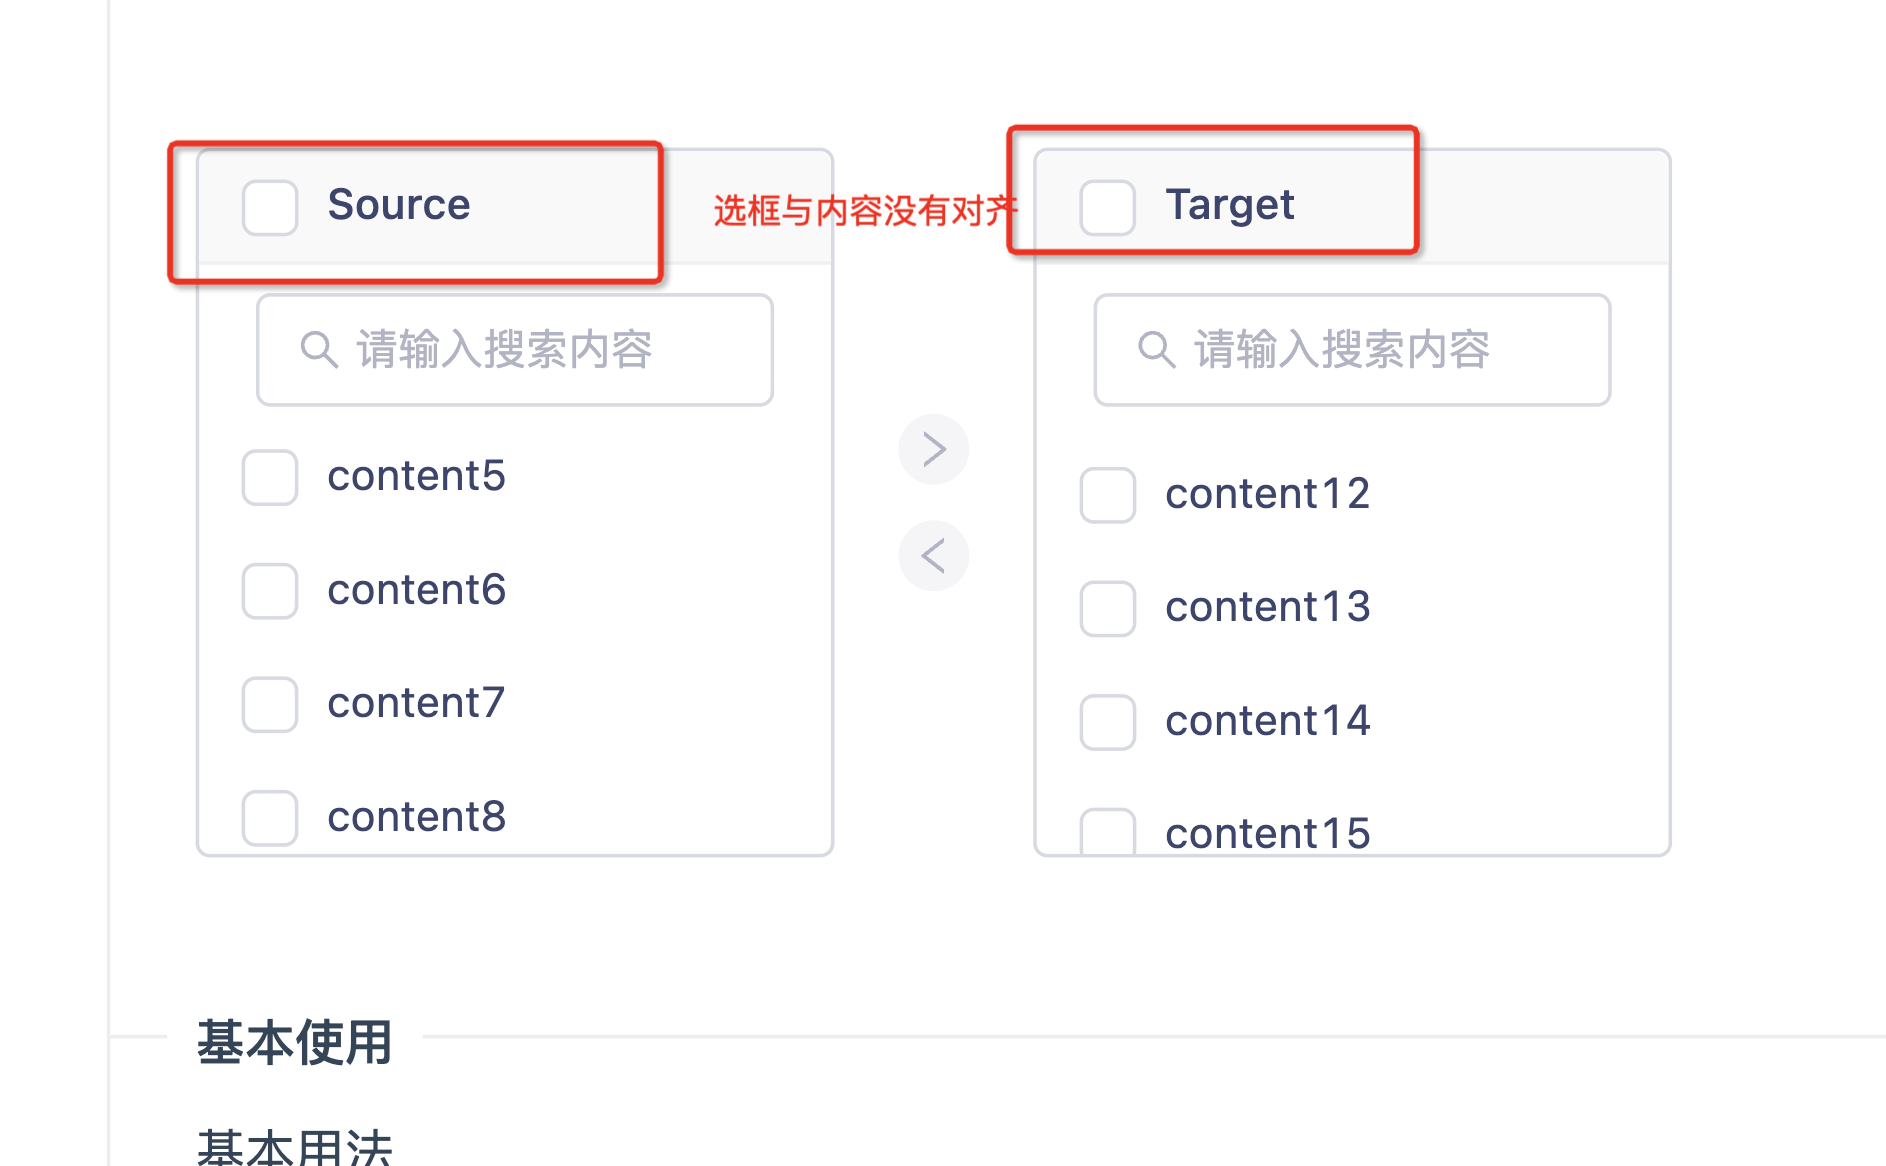Screen dimensions: 1886x1166
Task: Click the Target panel title
Action: [1230, 204]
